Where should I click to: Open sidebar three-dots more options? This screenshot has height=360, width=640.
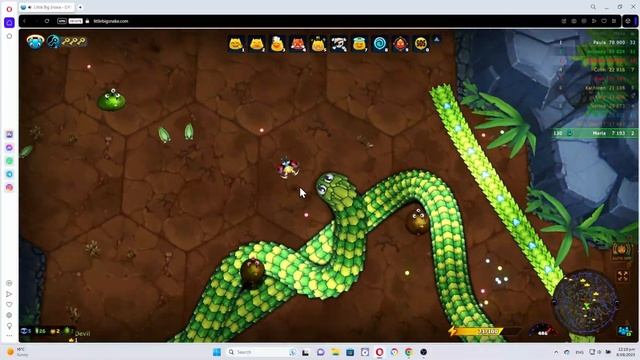point(9,336)
